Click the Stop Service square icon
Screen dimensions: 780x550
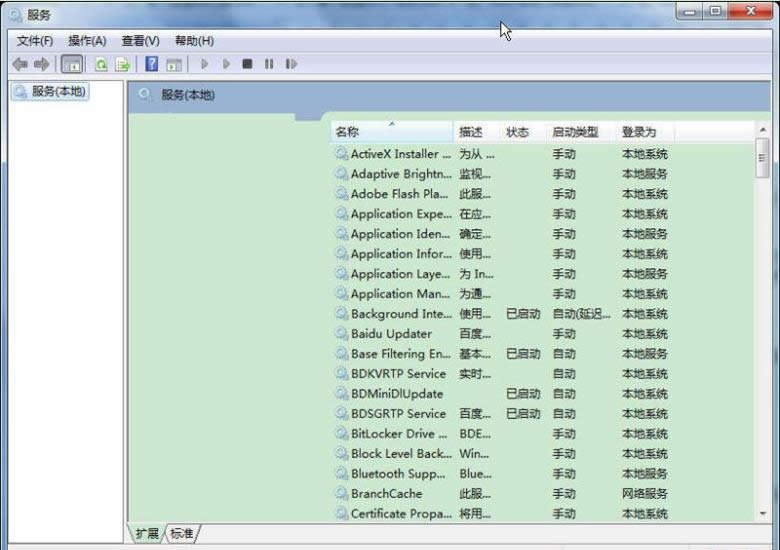coord(247,64)
